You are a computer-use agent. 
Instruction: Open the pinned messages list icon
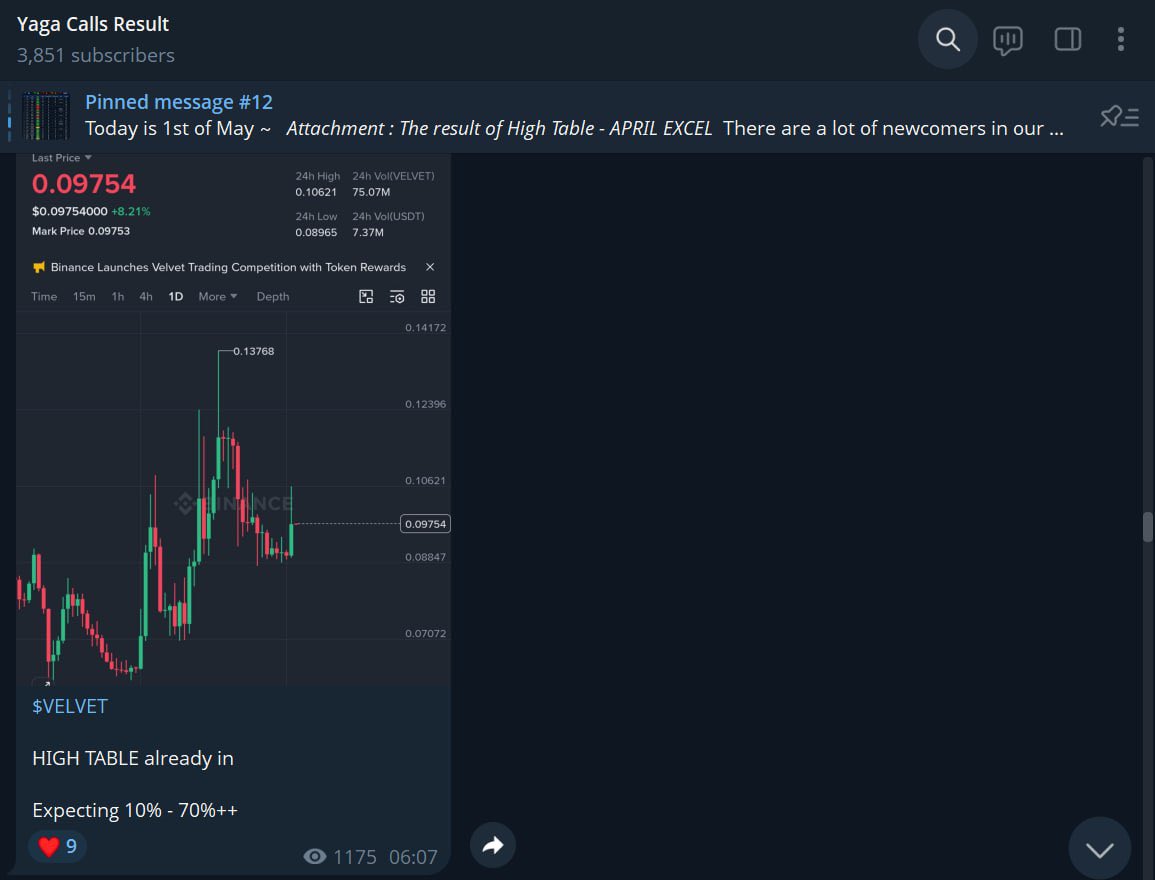[1120, 116]
